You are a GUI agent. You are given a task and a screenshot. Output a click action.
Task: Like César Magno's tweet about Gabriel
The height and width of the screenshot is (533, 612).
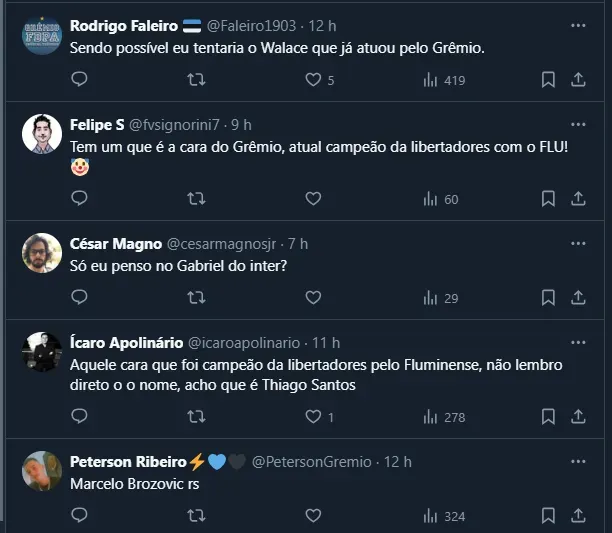(x=313, y=297)
